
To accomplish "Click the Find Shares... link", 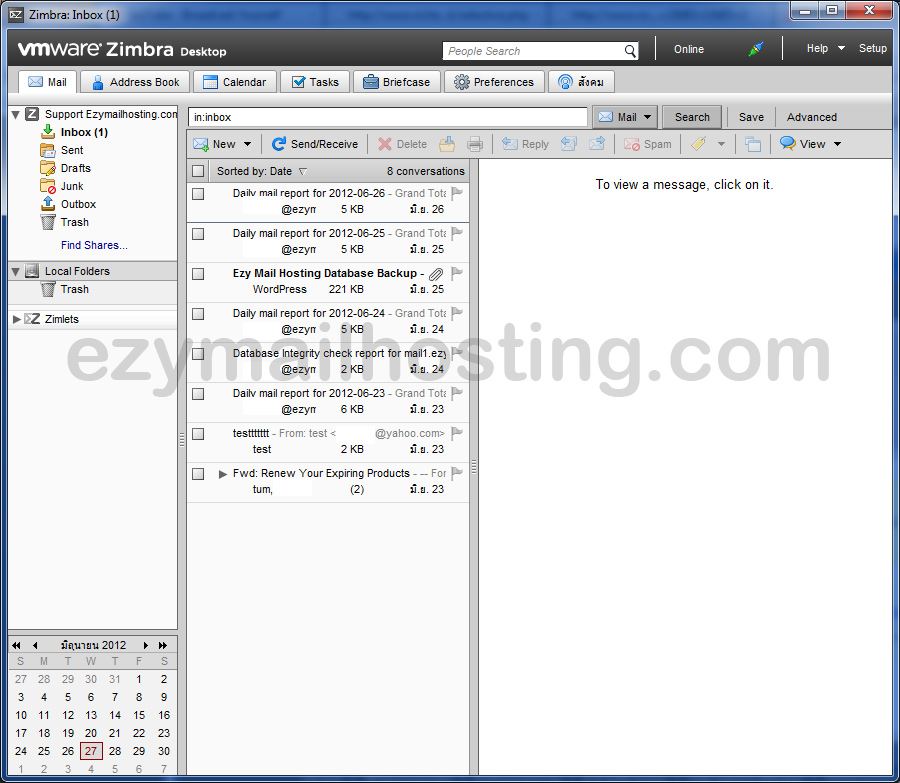I will point(94,245).
